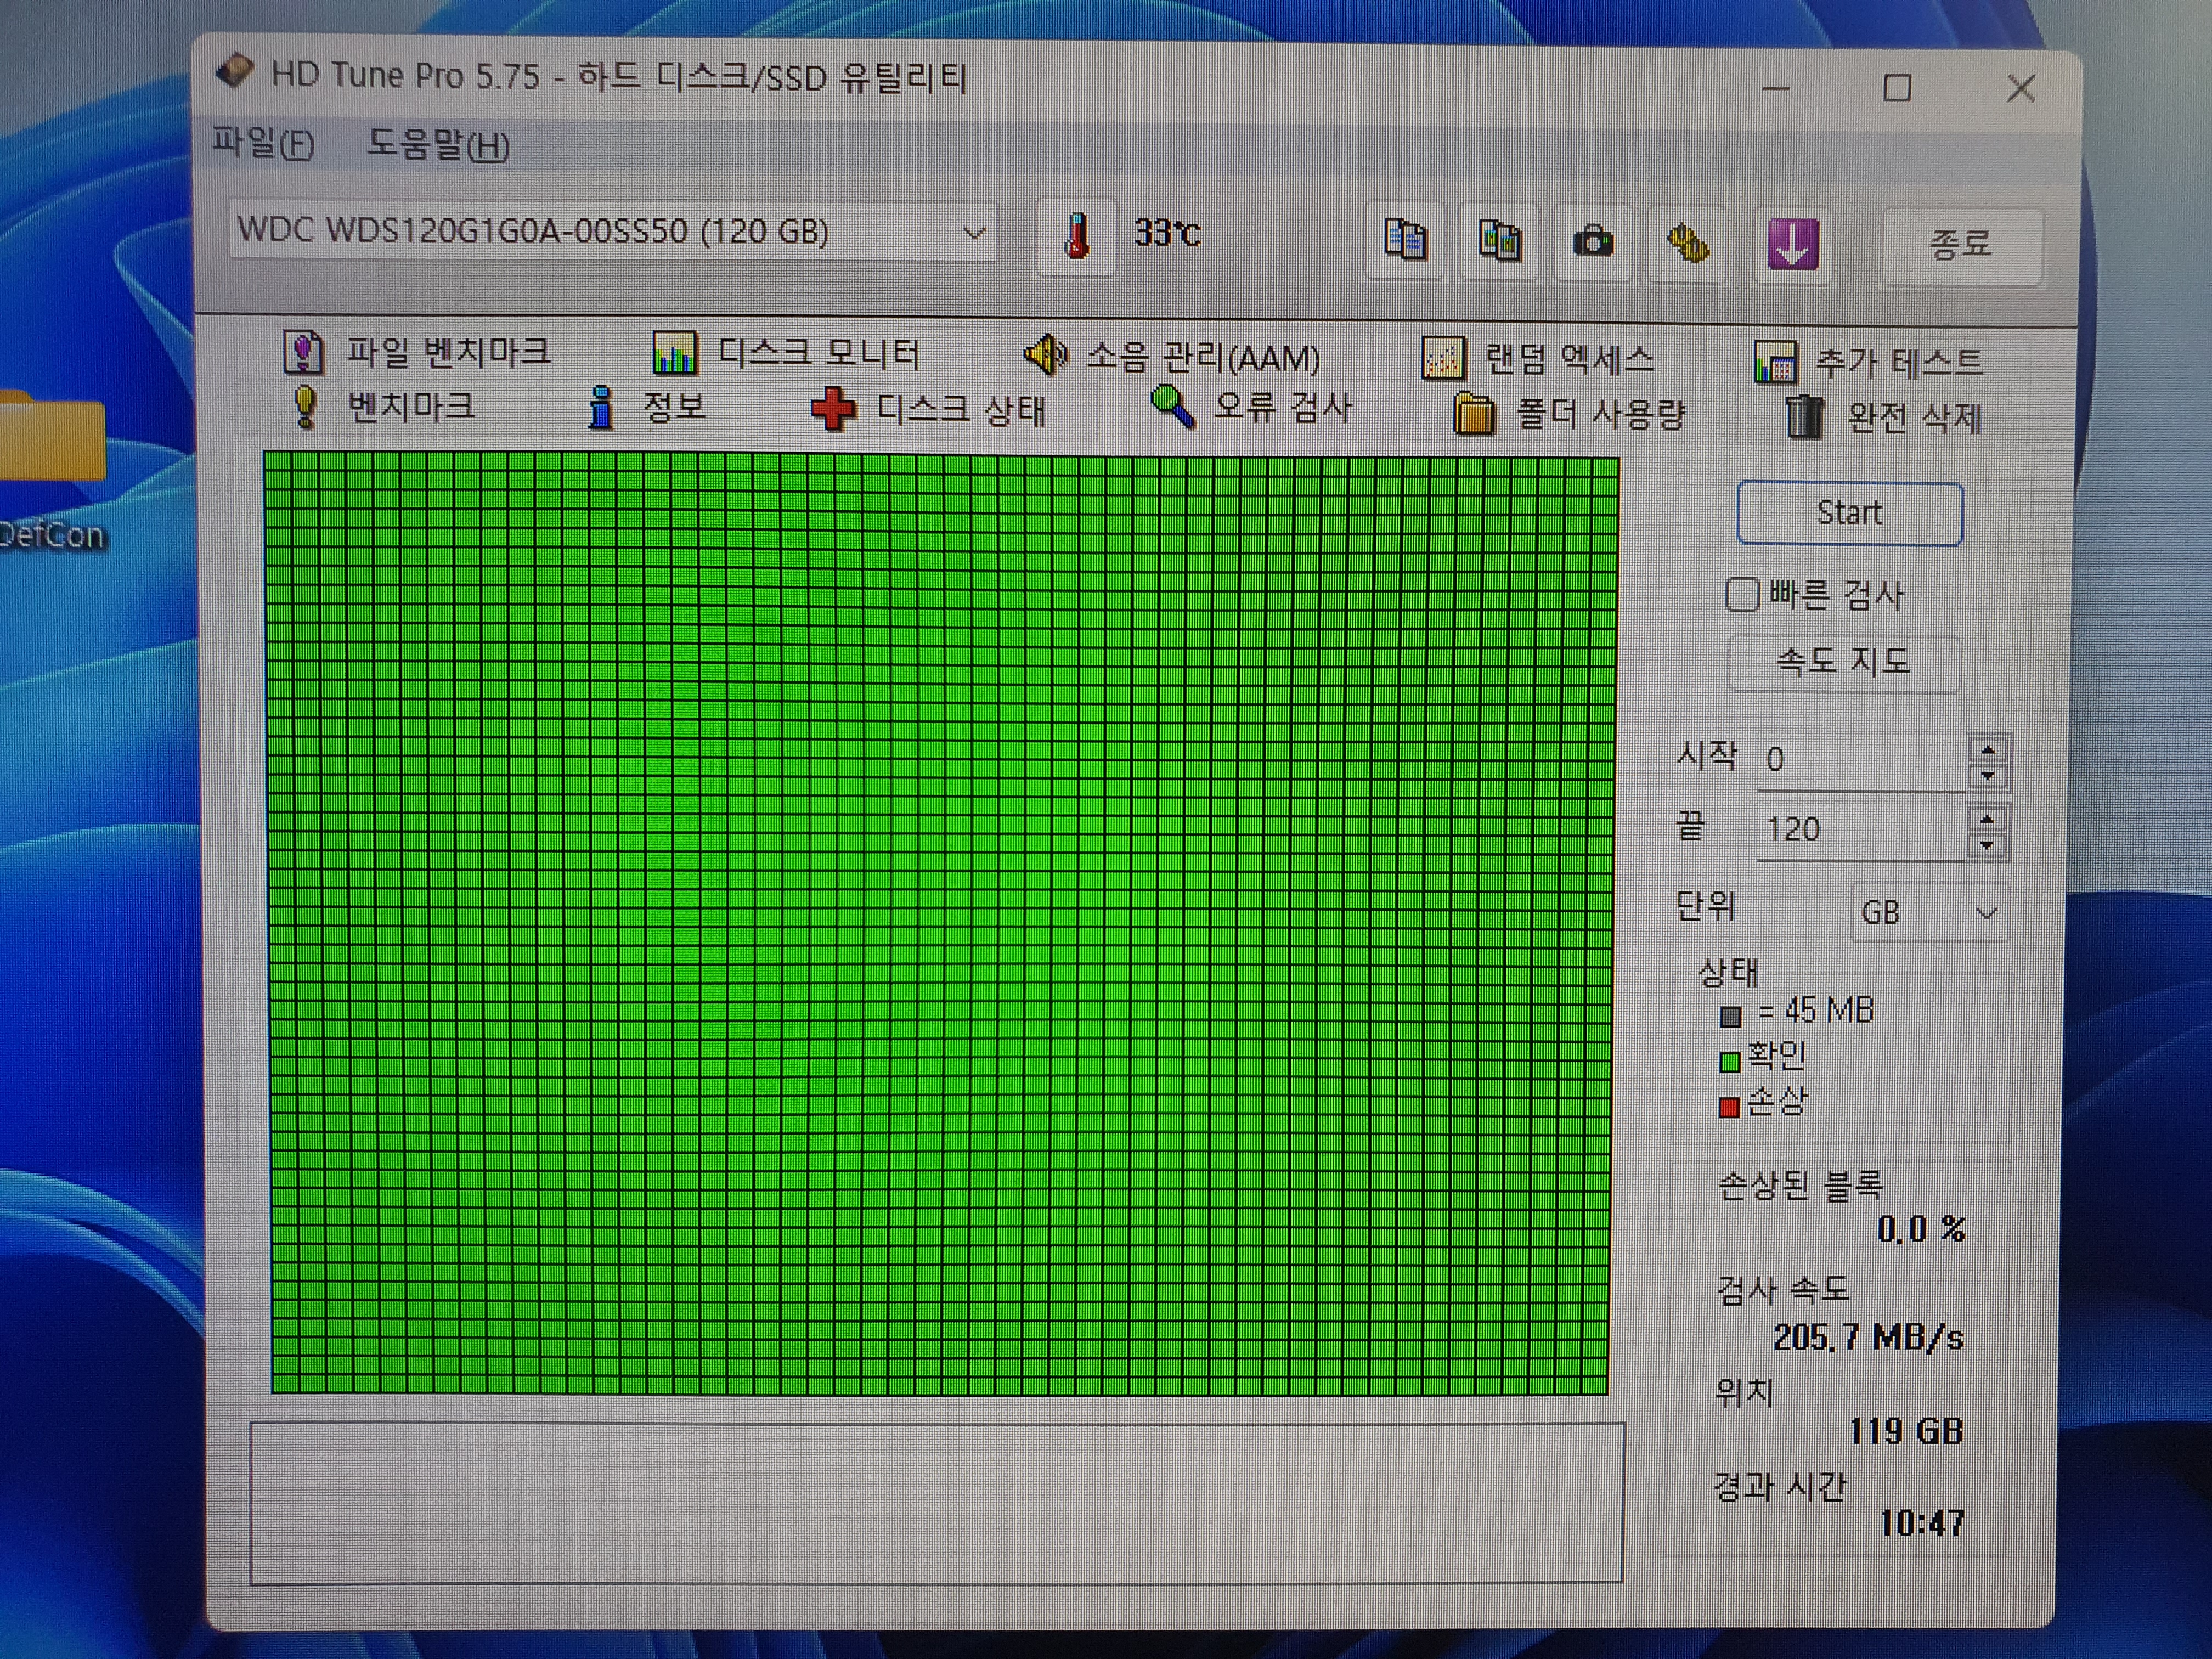Image resolution: width=2212 pixels, height=1659 pixels.
Task: Switch to the 완전 삭제 tab
Action: point(1884,417)
